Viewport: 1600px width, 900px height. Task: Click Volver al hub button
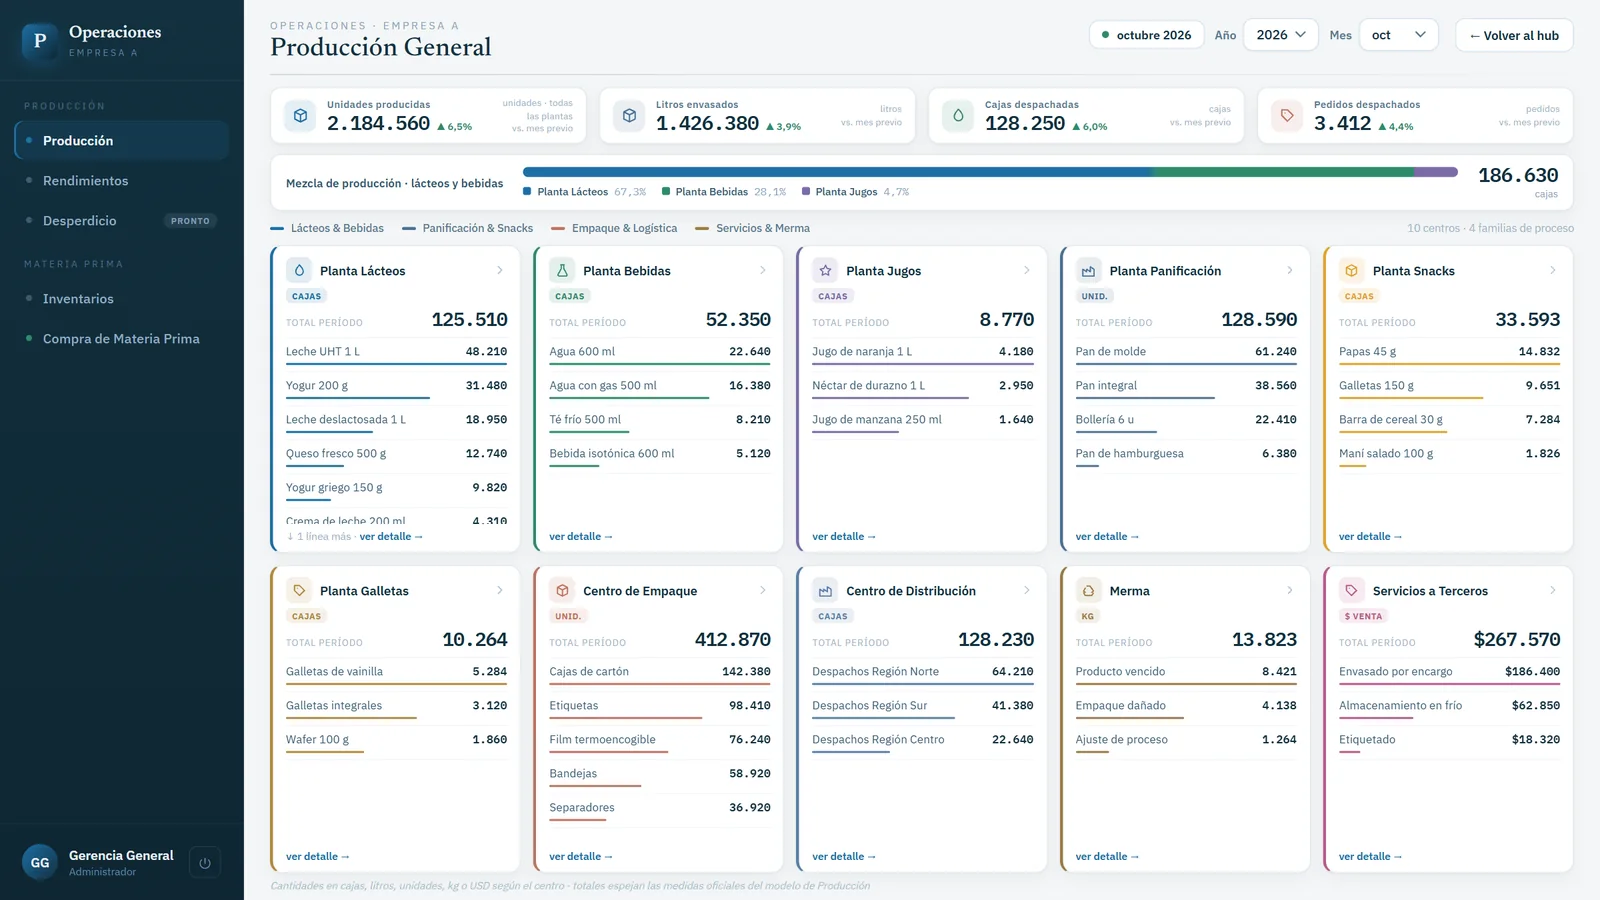coord(1514,35)
